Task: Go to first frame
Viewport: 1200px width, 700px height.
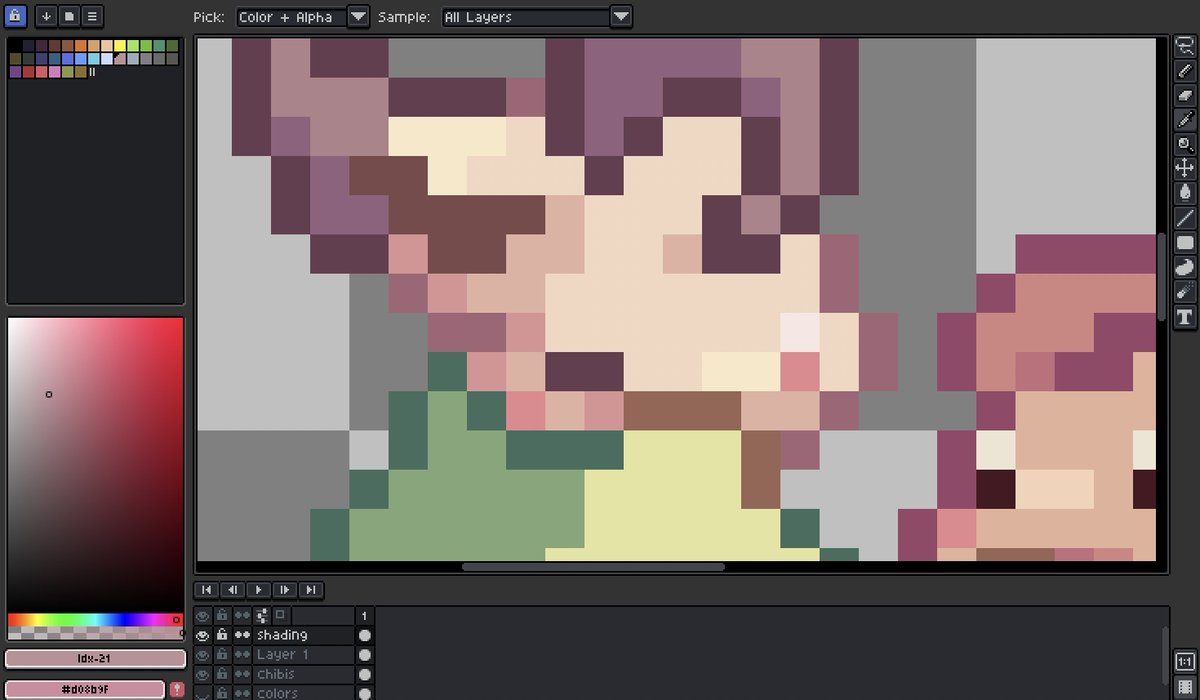Action: click(x=206, y=590)
